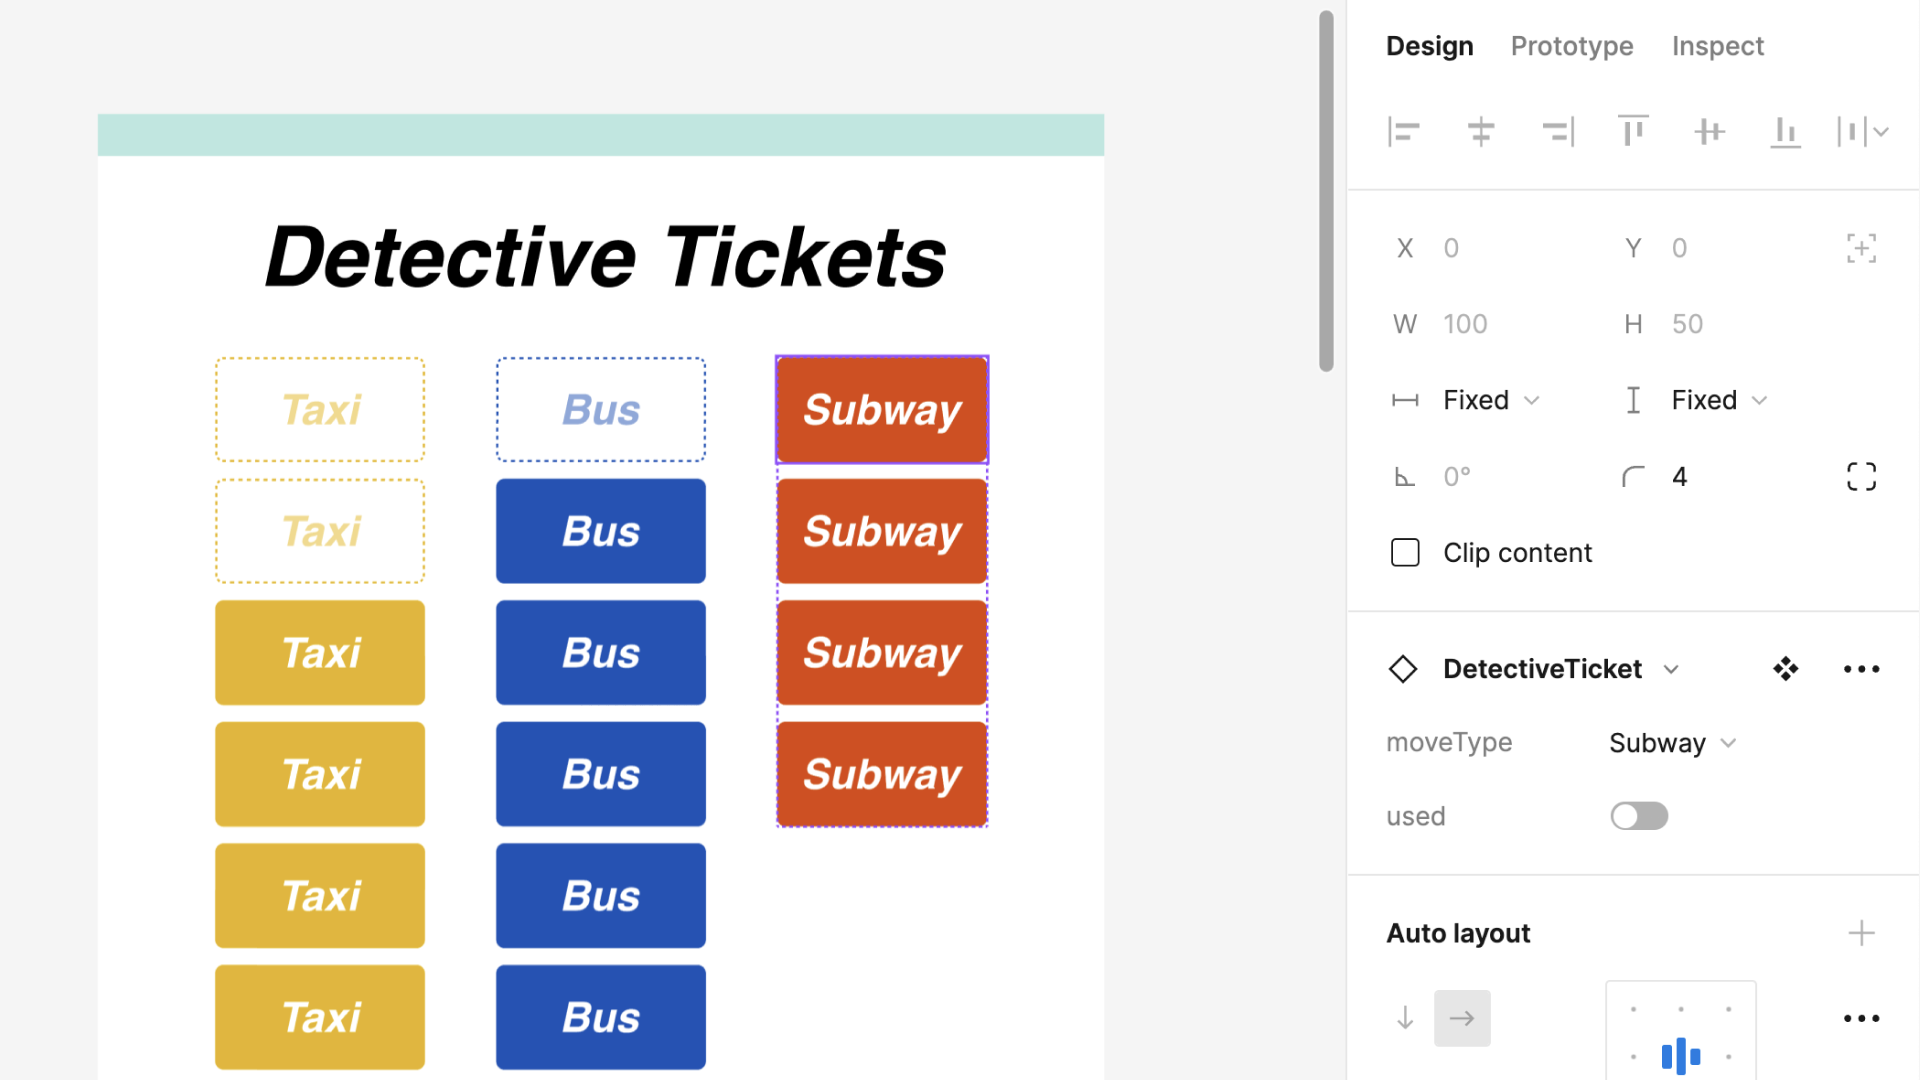
Task: Select the align horizontal centers icon
Action: [x=1480, y=131]
